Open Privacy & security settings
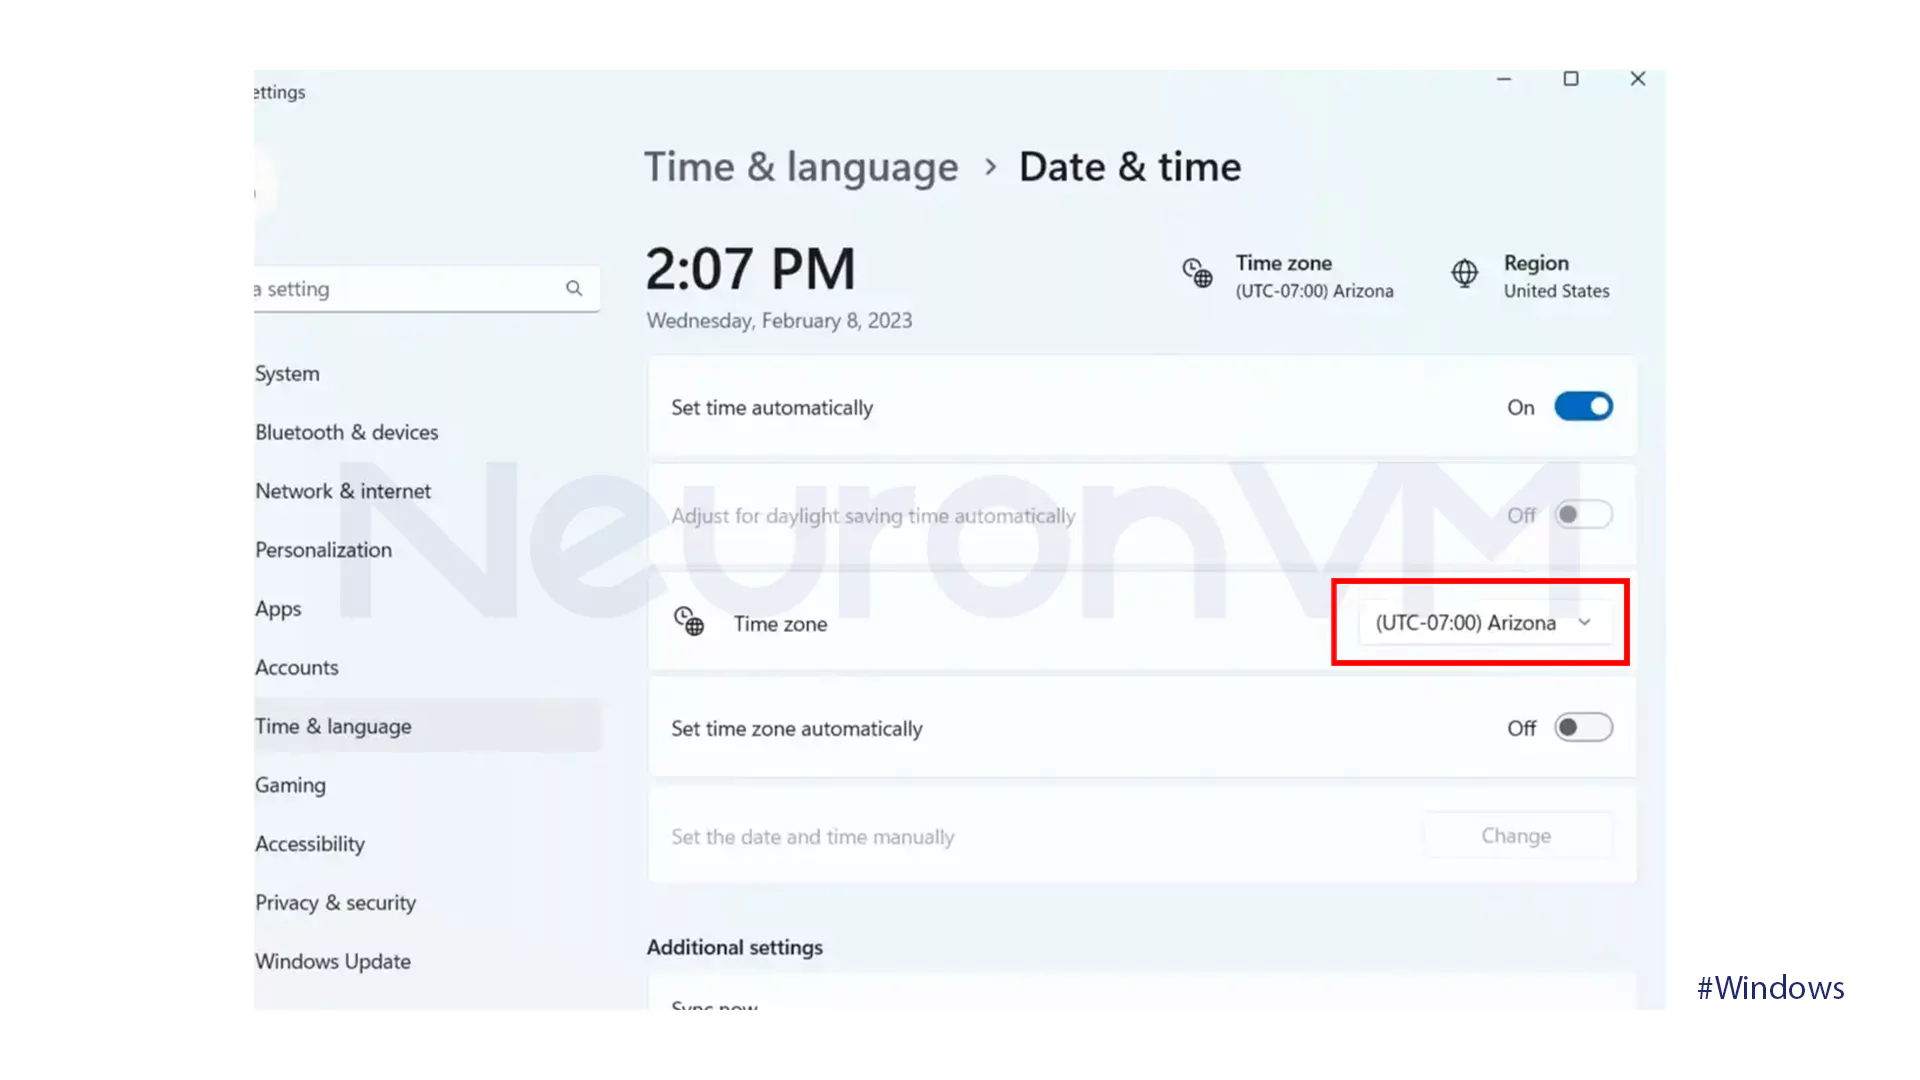1920x1080 pixels. [x=335, y=902]
